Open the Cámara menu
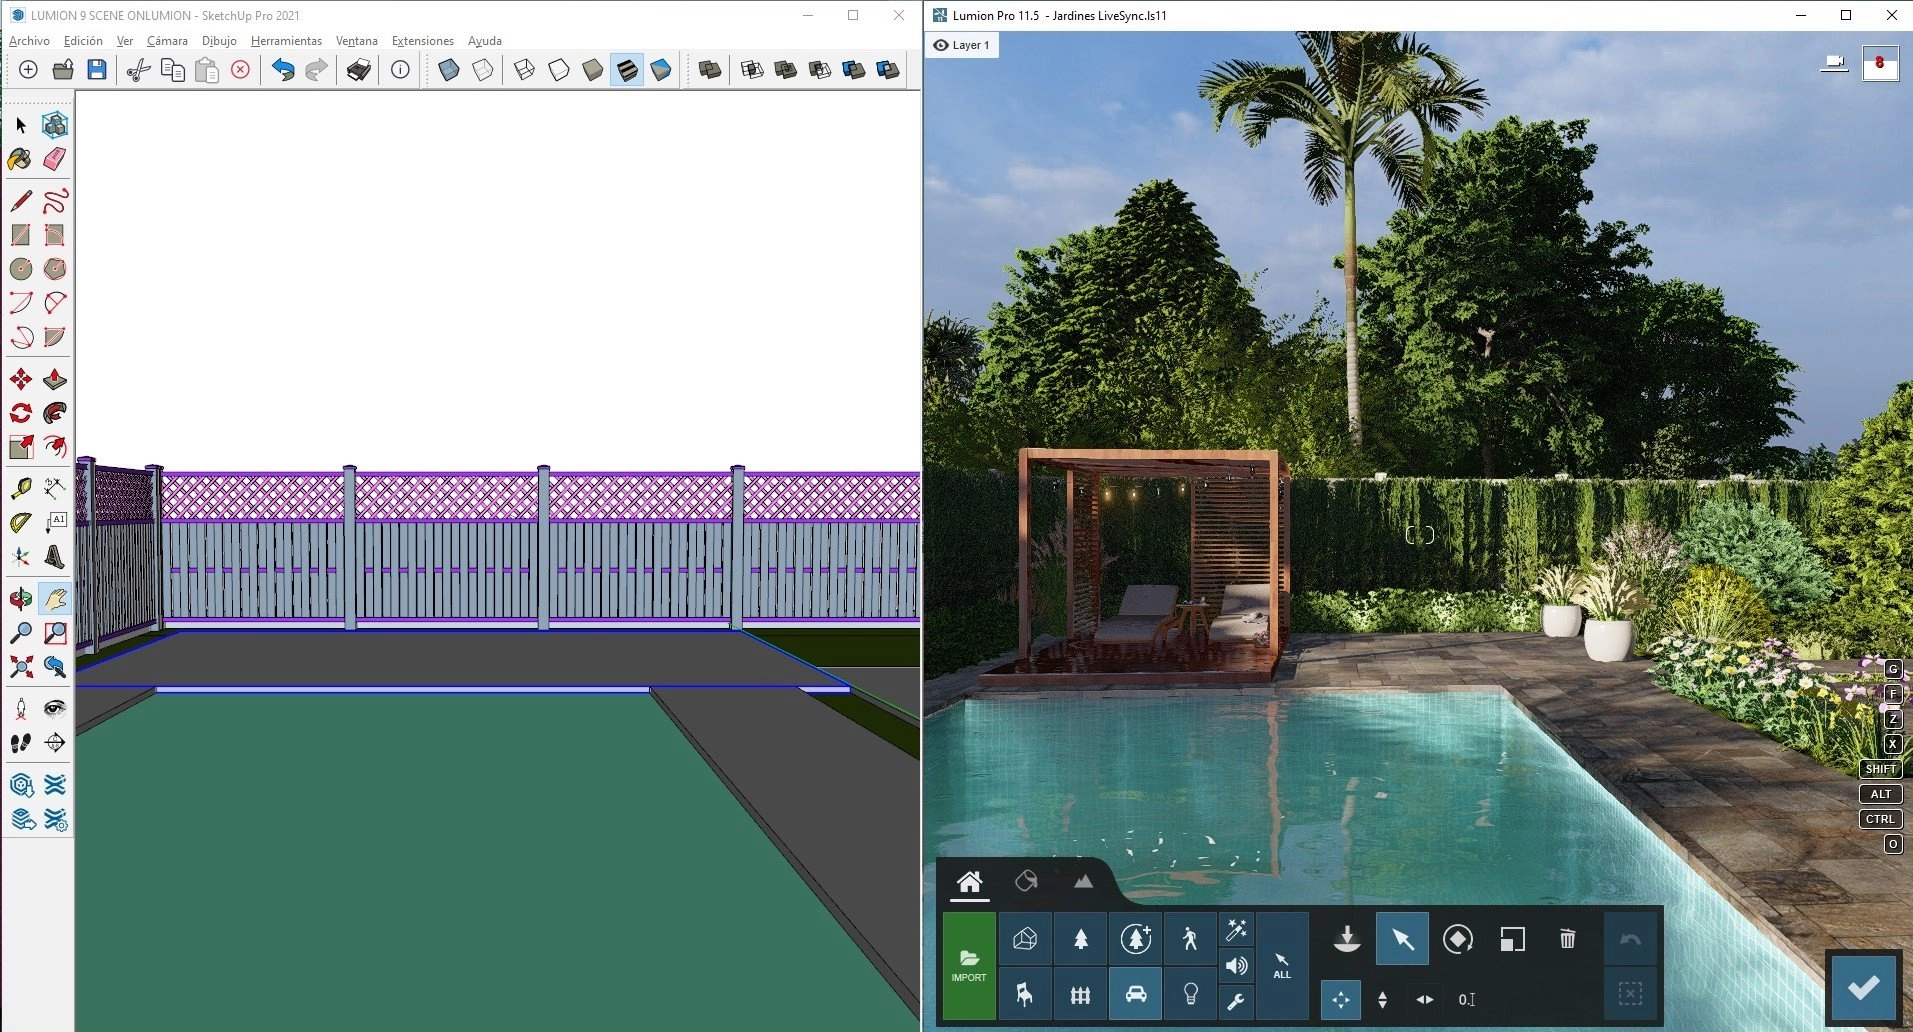The width and height of the screenshot is (1913, 1032). 167,41
